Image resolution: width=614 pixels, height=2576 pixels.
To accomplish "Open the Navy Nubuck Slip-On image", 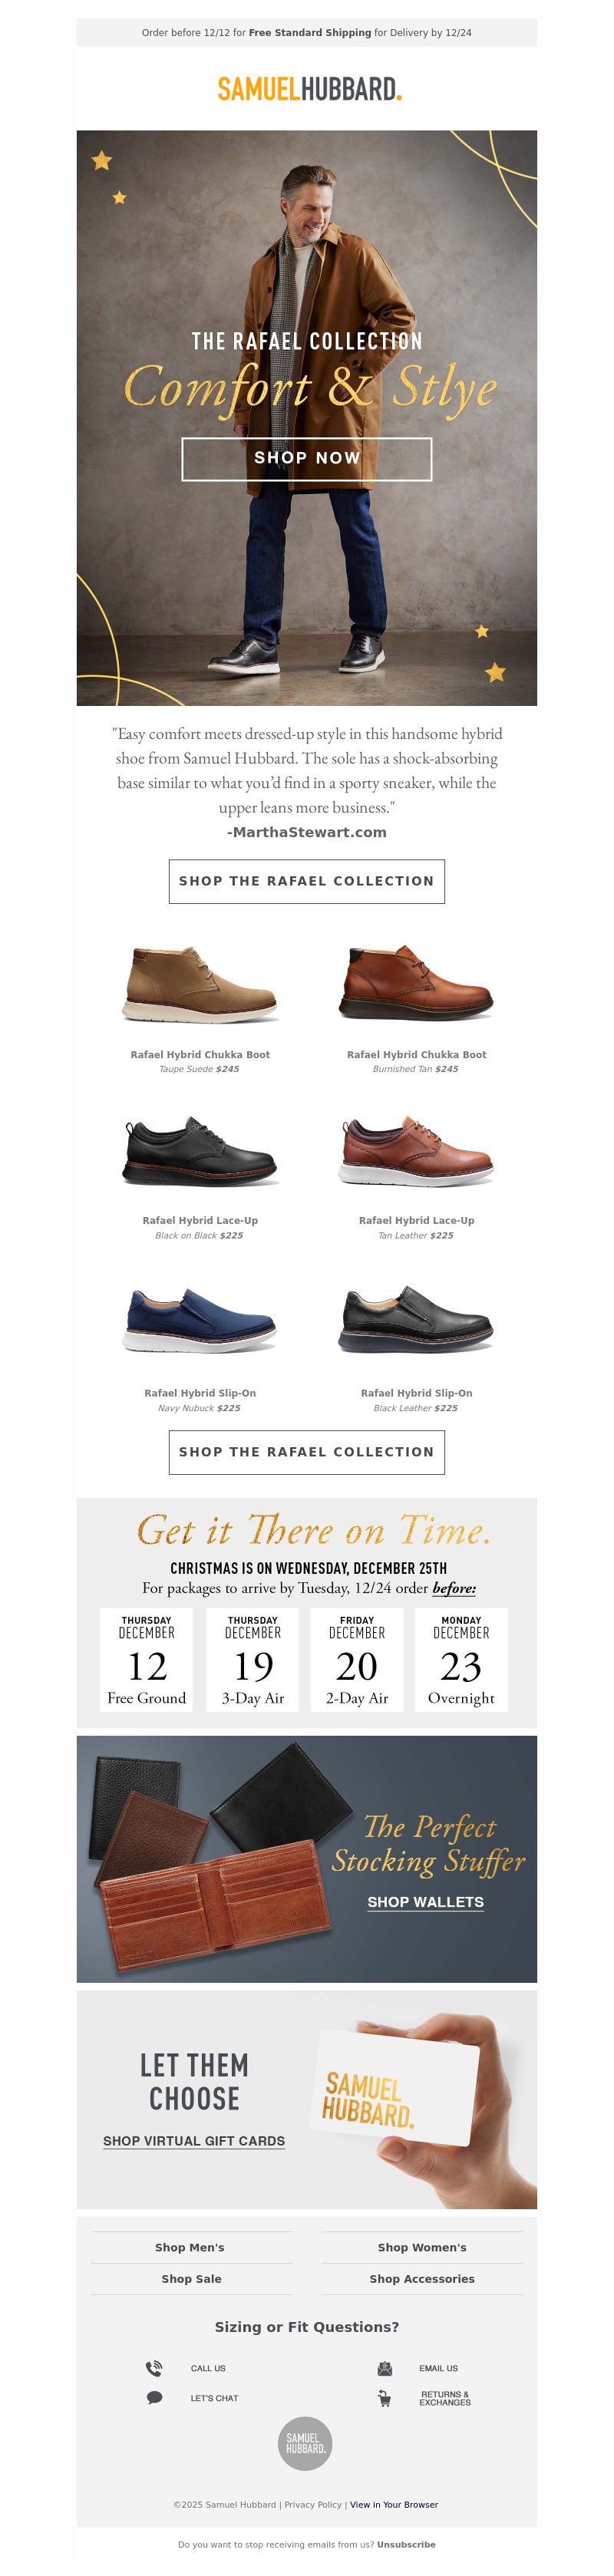I will point(200,1321).
